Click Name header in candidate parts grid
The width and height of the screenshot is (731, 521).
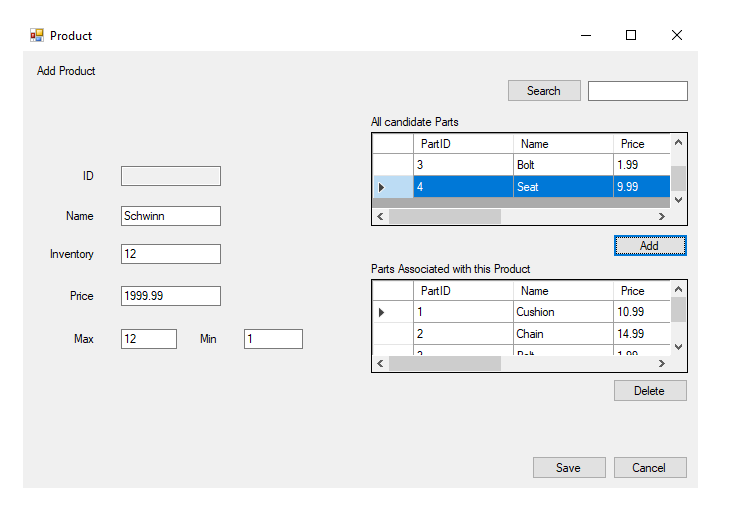point(563,144)
